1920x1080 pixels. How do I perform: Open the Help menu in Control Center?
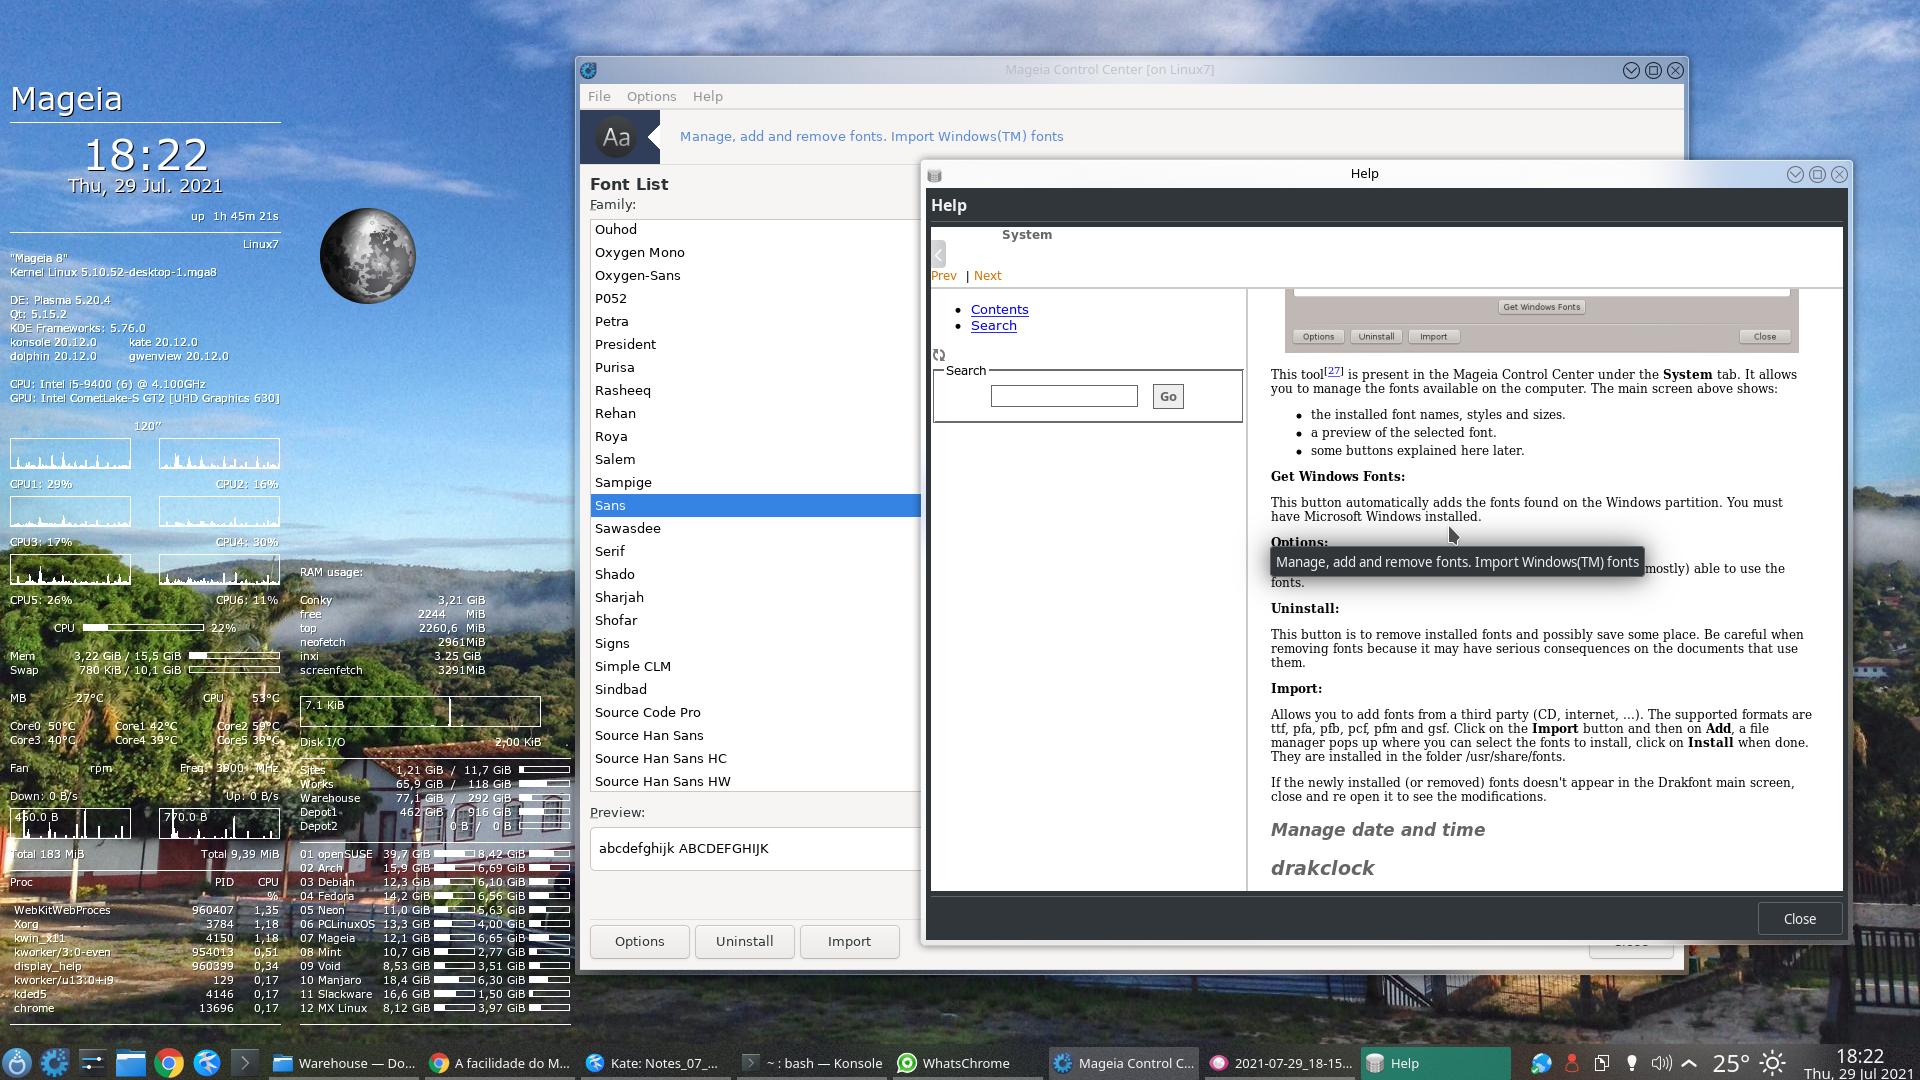pyautogui.click(x=707, y=96)
